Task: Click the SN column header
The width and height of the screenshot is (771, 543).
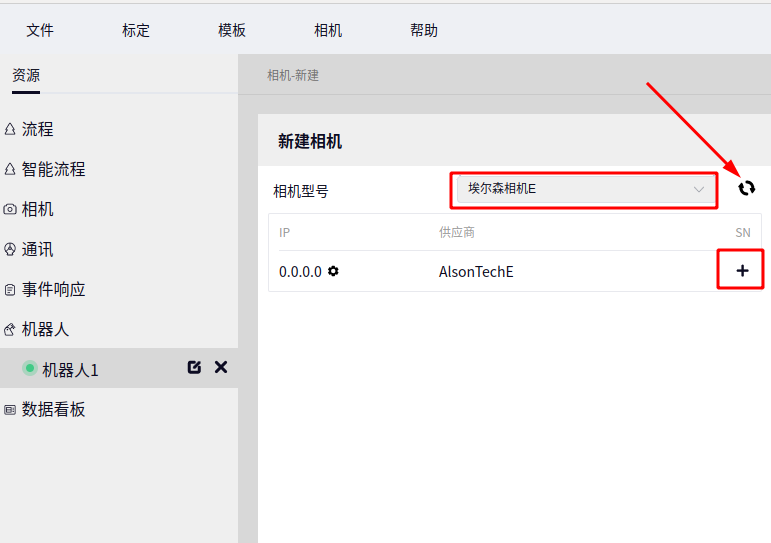Action: tap(743, 233)
